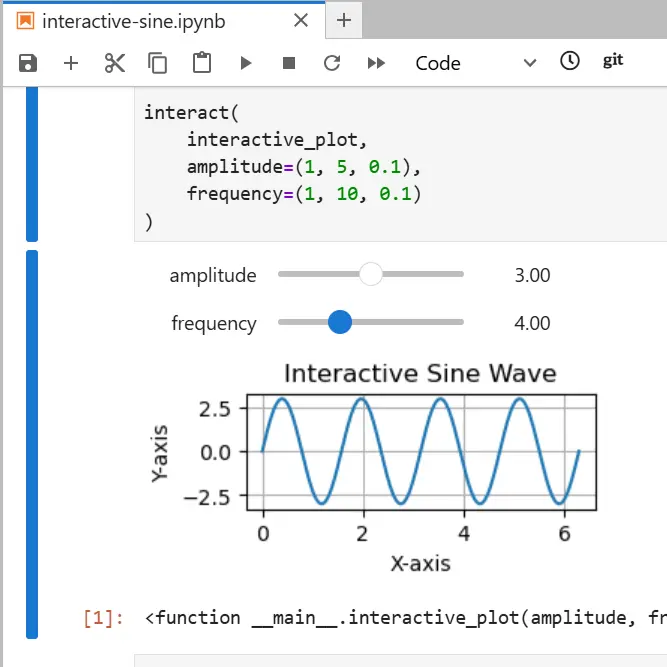Image resolution: width=667 pixels, height=667 pixels.
Task: Insert a new cell with plus icon
Action: coord(71,63)
